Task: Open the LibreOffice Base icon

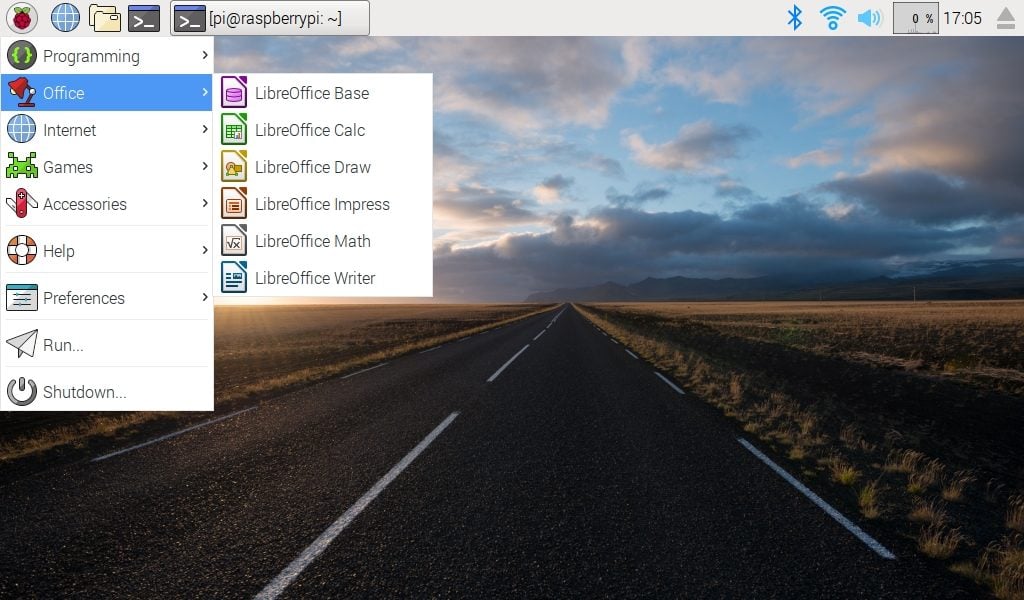Action: 234,93
